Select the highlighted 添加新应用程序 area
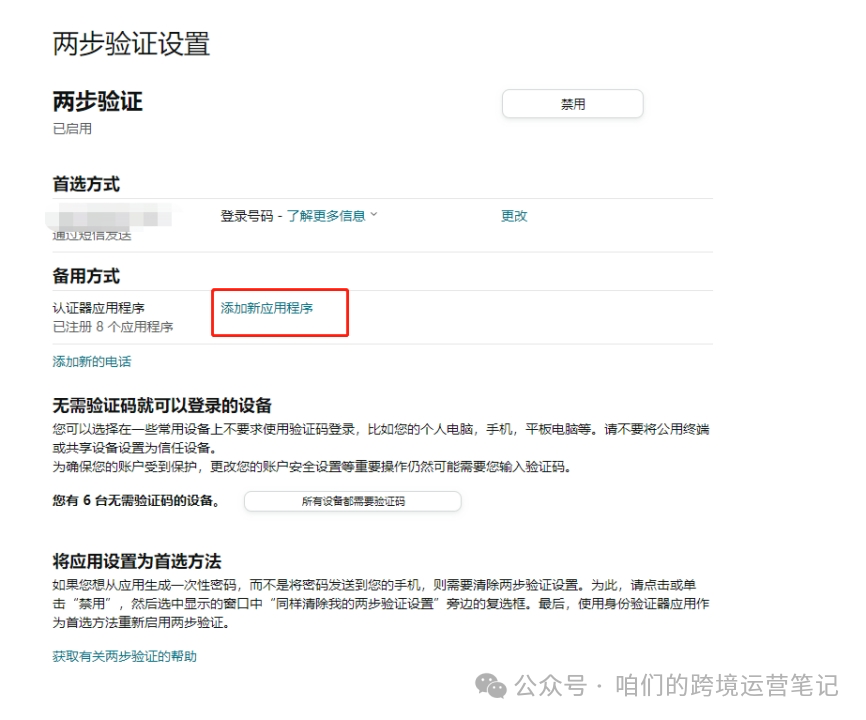The image size is (866, 720). pyautogui.click(x=279, y=312)
